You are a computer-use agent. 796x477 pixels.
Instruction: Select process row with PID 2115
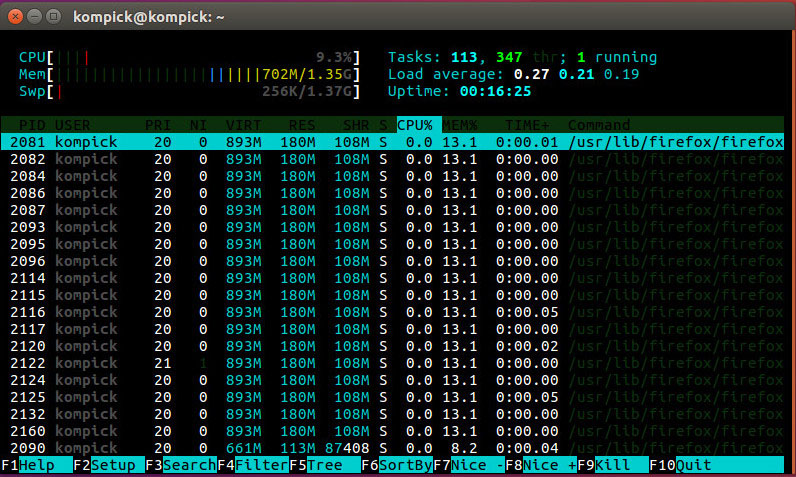pyautogui.click(x=392, y=295)
